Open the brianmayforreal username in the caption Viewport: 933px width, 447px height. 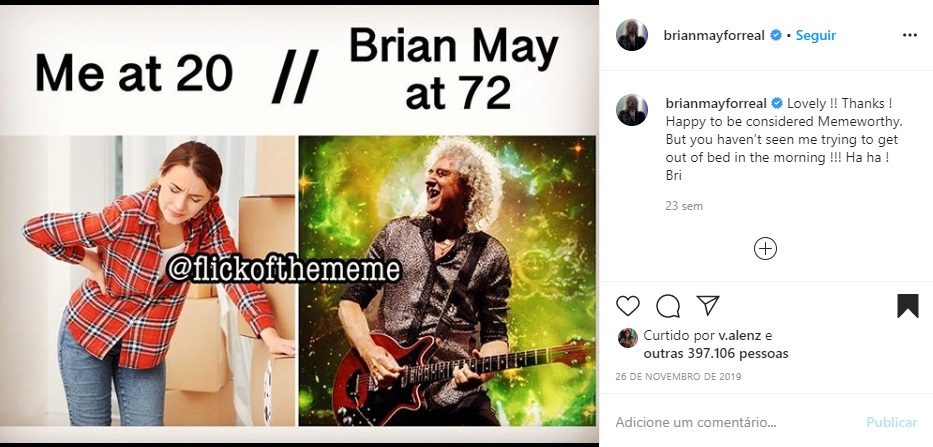click(x=716, y=104)
